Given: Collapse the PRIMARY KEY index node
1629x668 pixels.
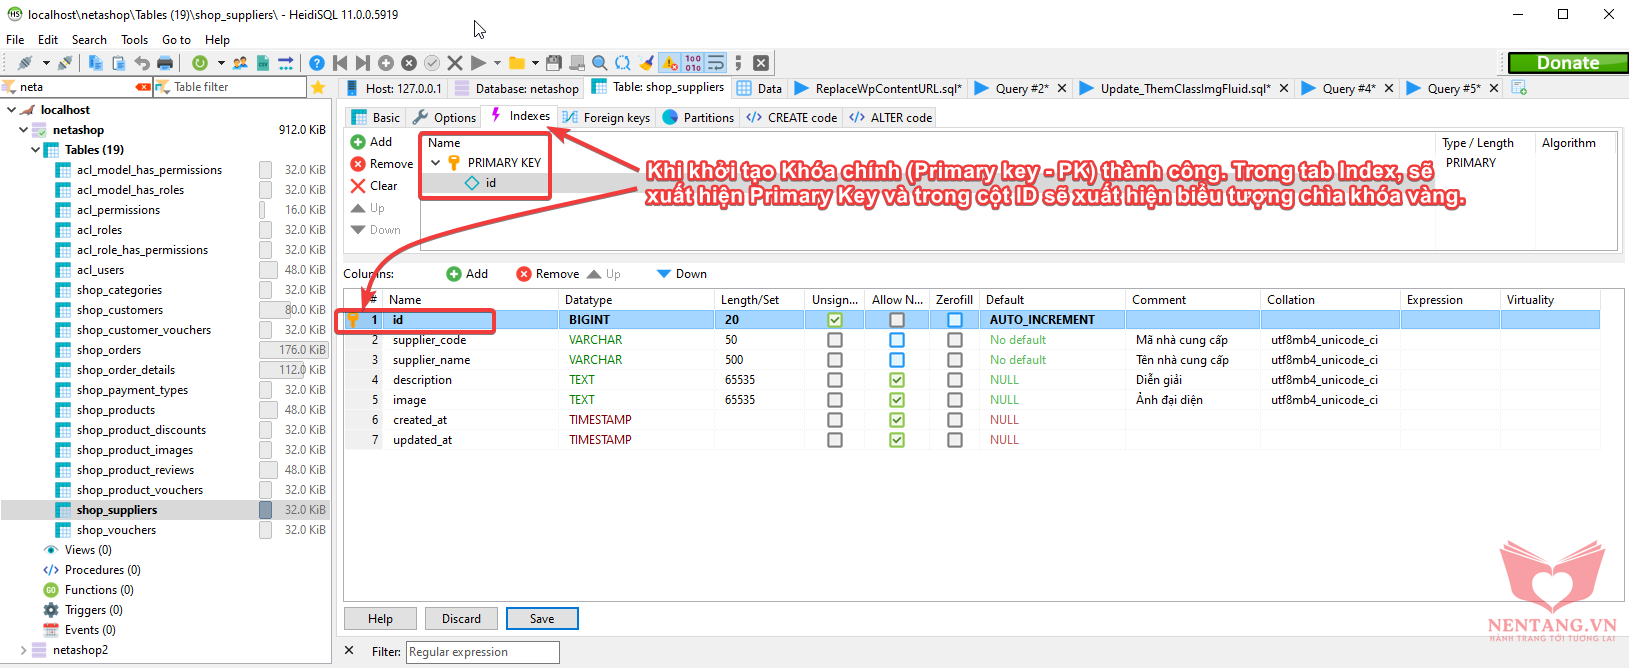Looking at the screenshot, I should pyautogui.click(x=436, y=163).
